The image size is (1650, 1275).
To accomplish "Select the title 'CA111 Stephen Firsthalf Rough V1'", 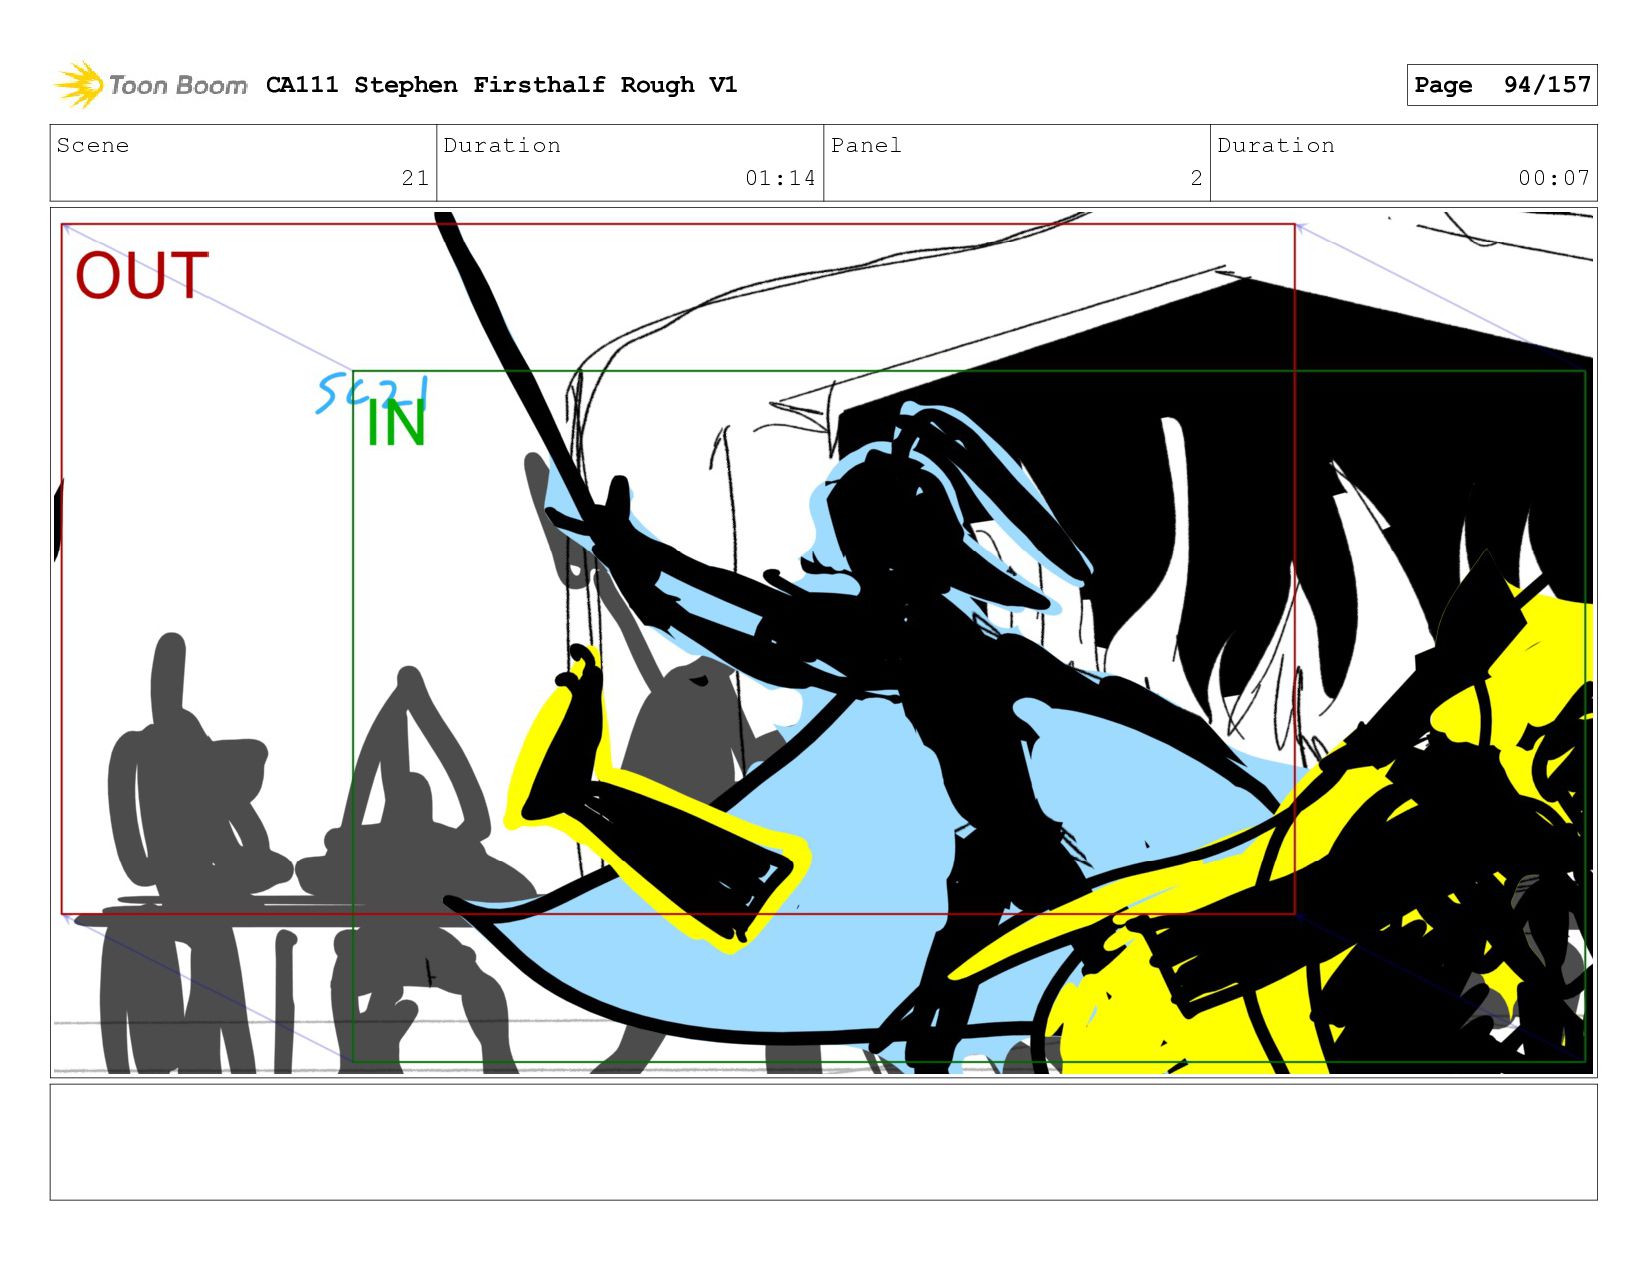I will tap(501, 85).
